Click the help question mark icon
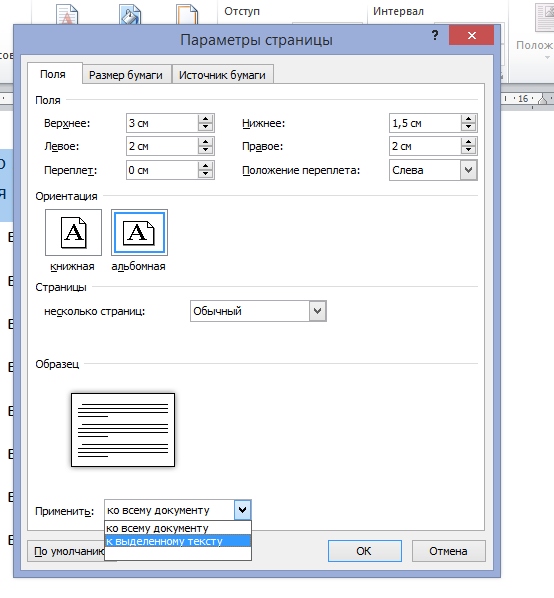 435,35
